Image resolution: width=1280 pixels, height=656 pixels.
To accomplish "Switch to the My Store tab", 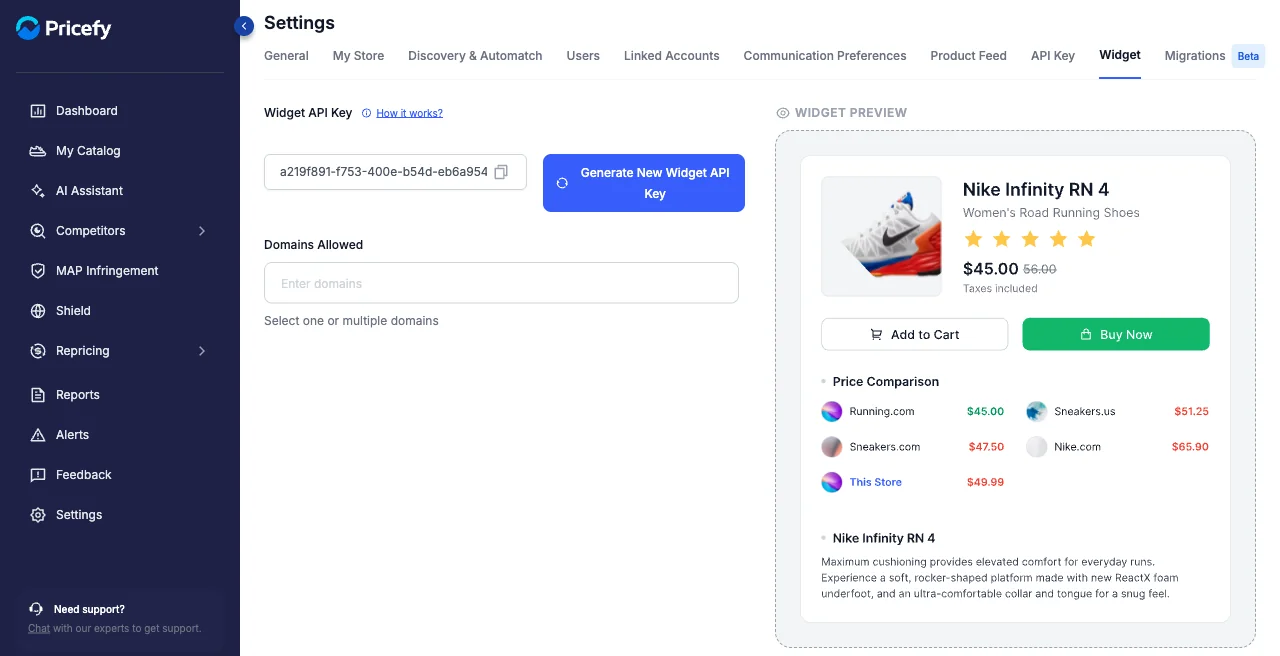I will (358, 56).
